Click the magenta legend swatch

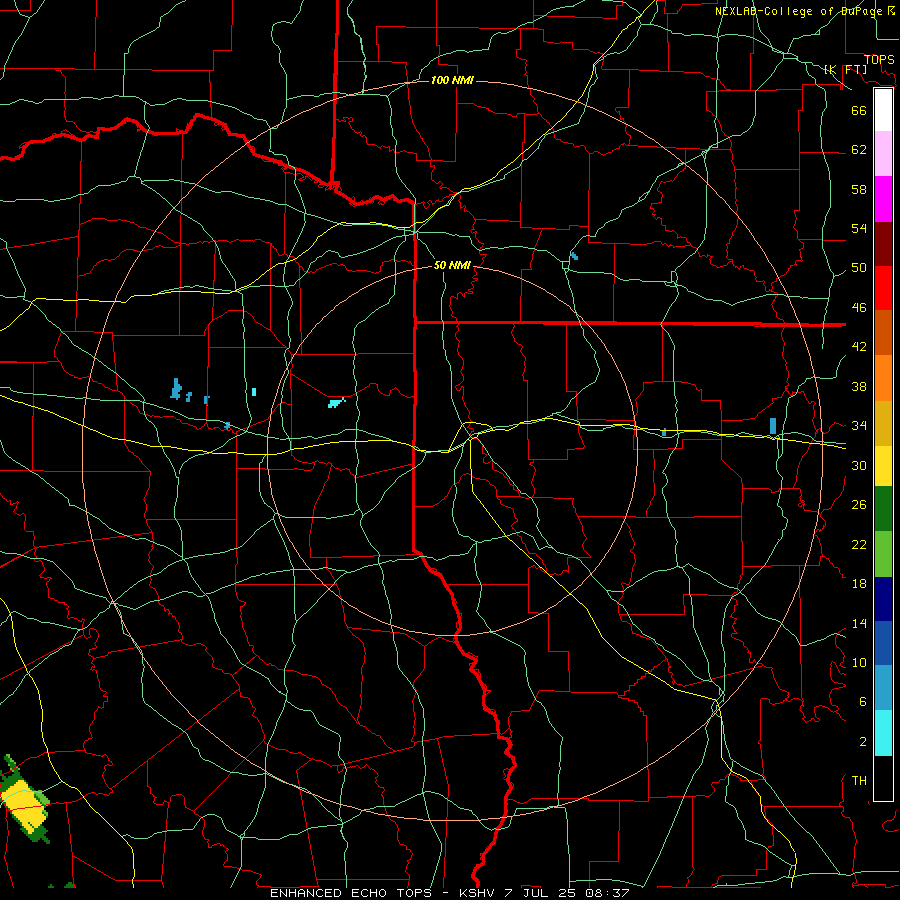tap(883, 199)
